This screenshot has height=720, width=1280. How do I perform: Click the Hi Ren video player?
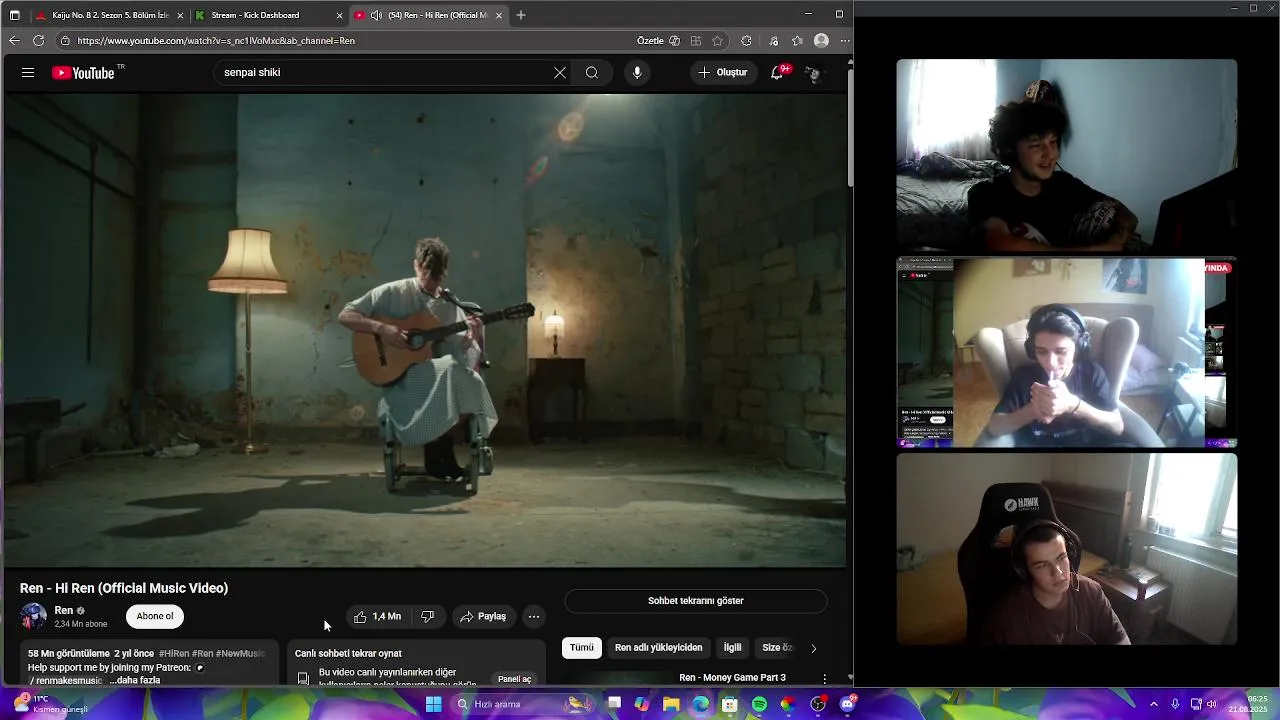[425, 330]
